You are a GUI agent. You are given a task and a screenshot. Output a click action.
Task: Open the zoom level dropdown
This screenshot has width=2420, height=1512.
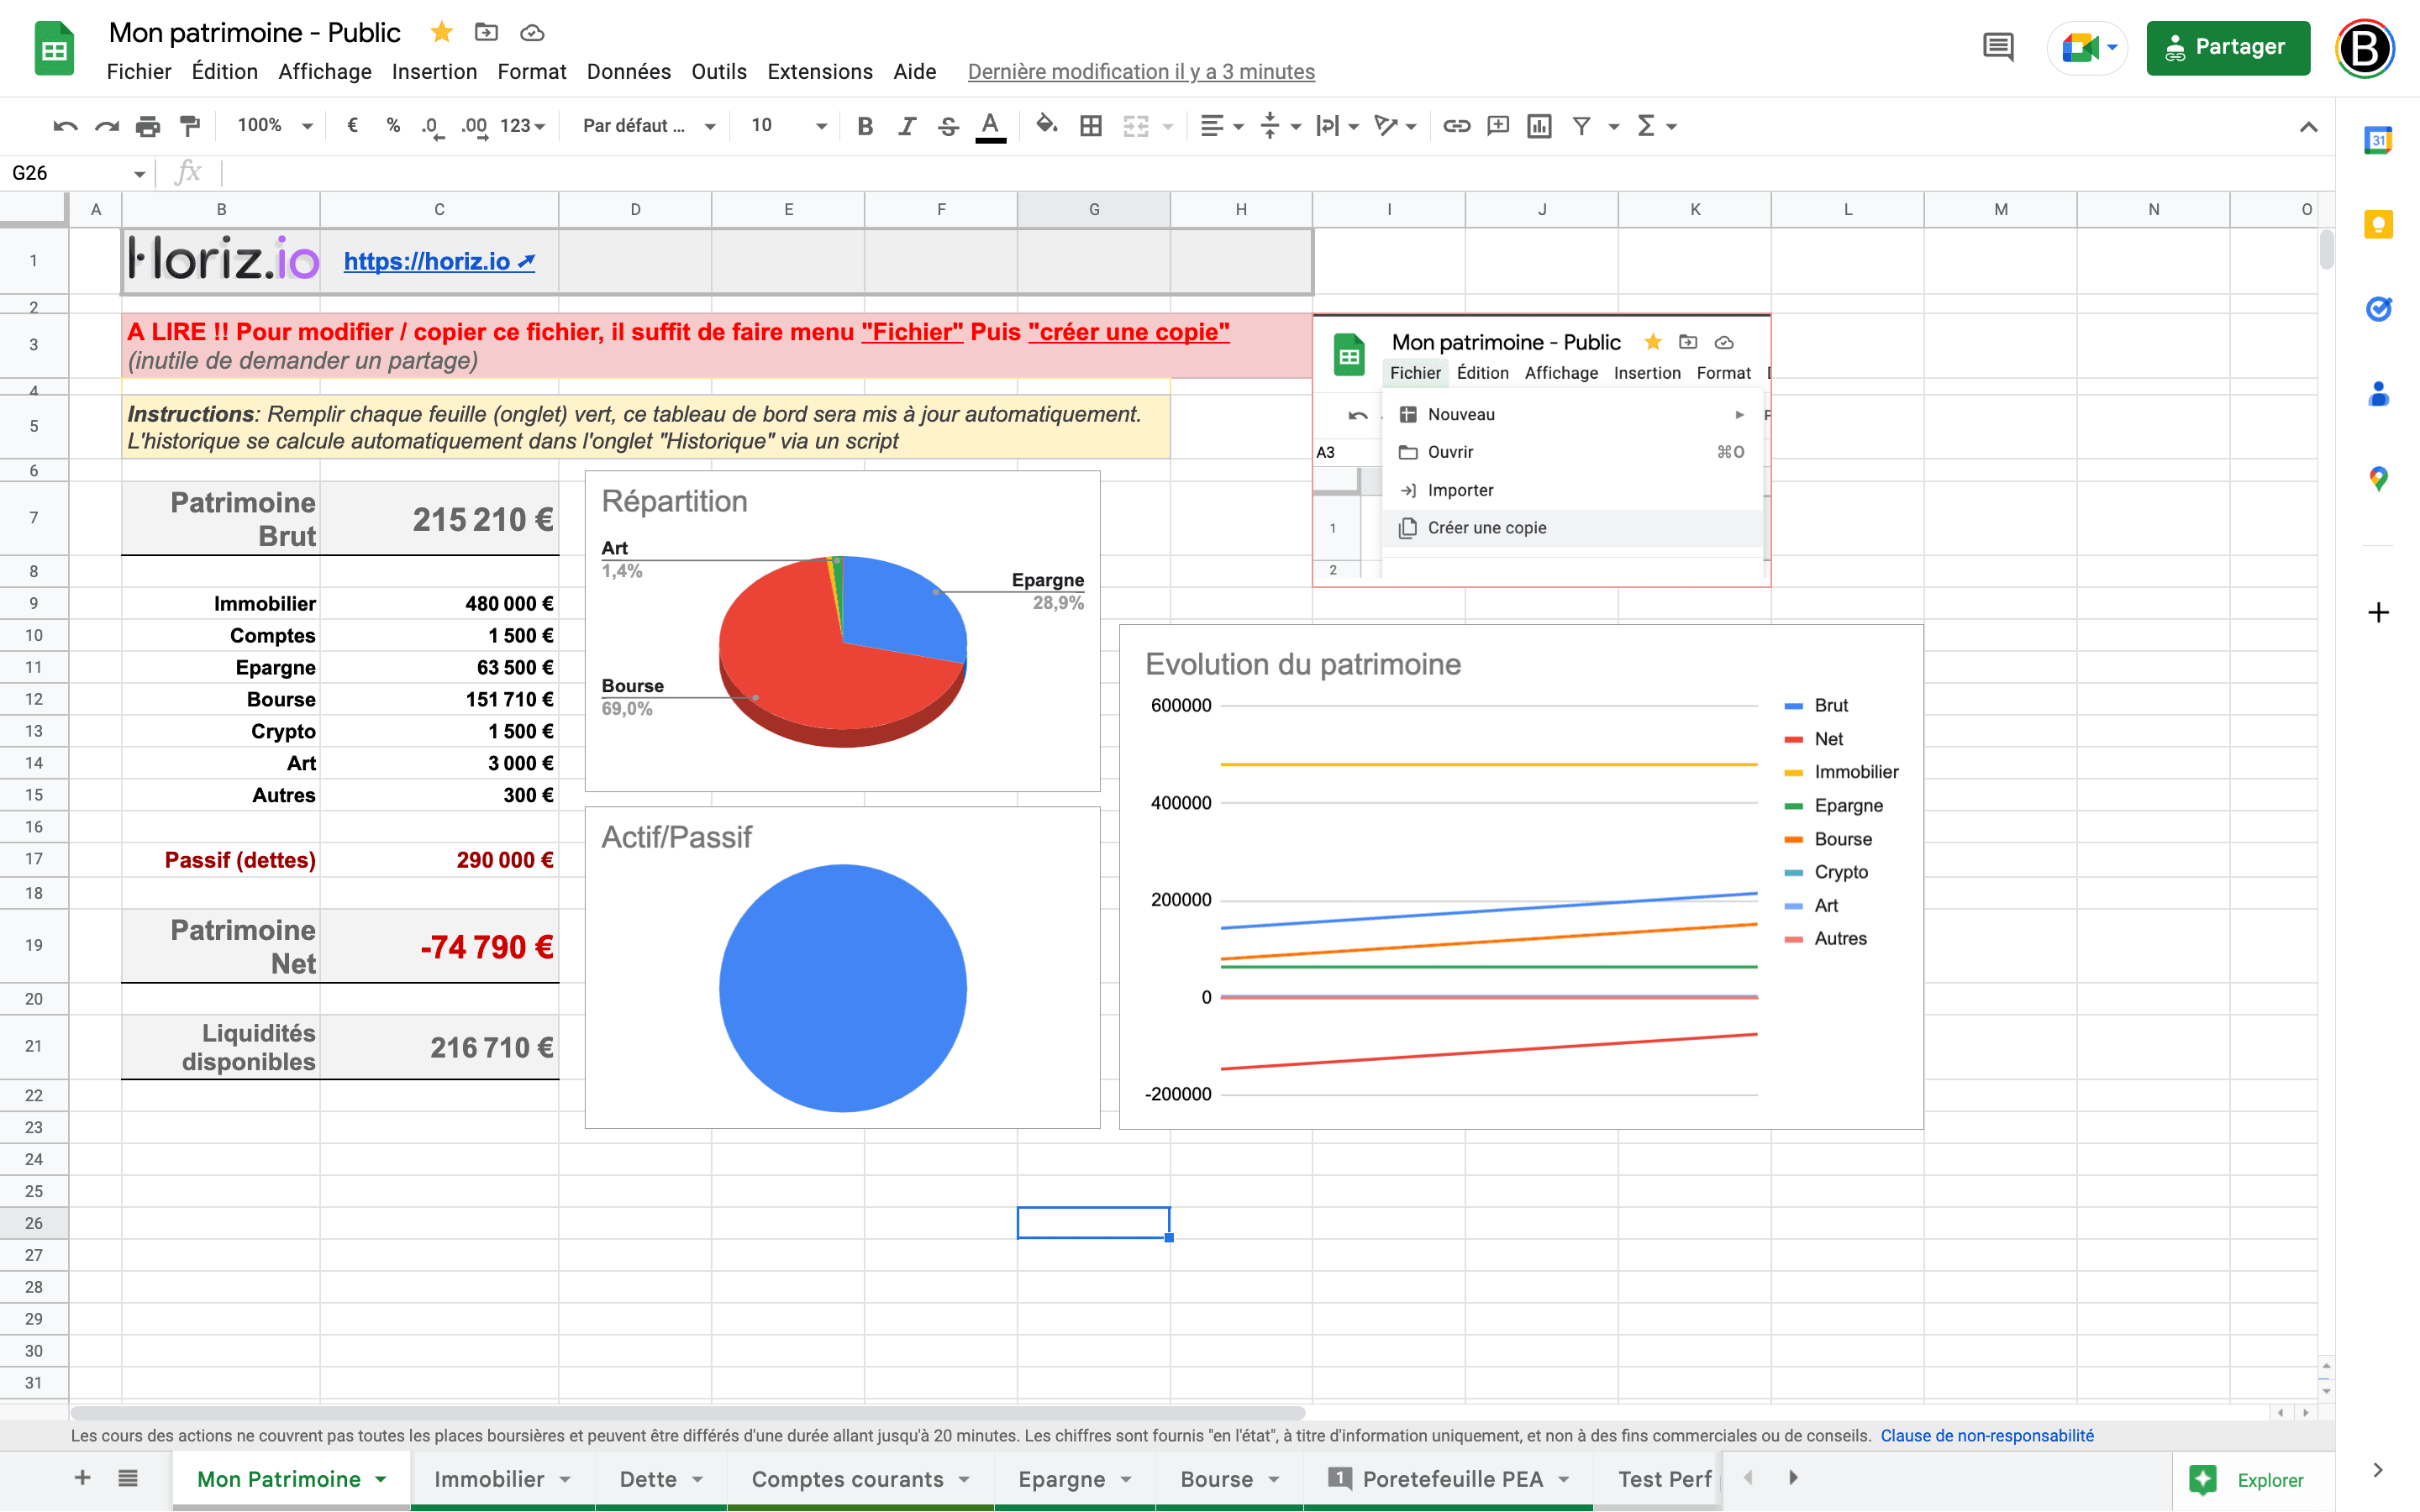coord(270,125)
